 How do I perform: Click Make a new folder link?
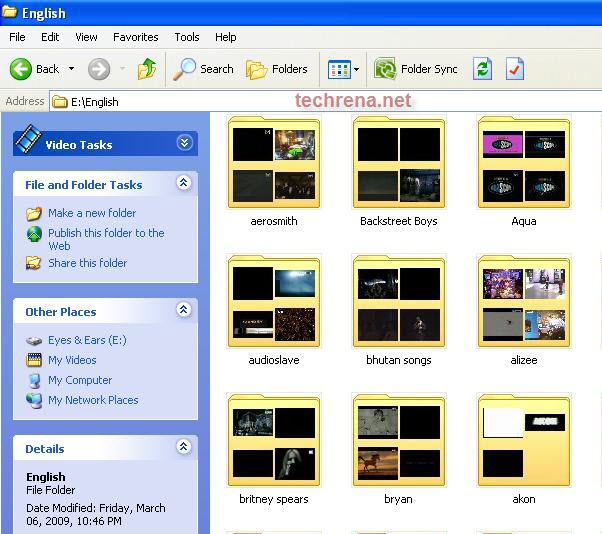(x=92, y=213)
